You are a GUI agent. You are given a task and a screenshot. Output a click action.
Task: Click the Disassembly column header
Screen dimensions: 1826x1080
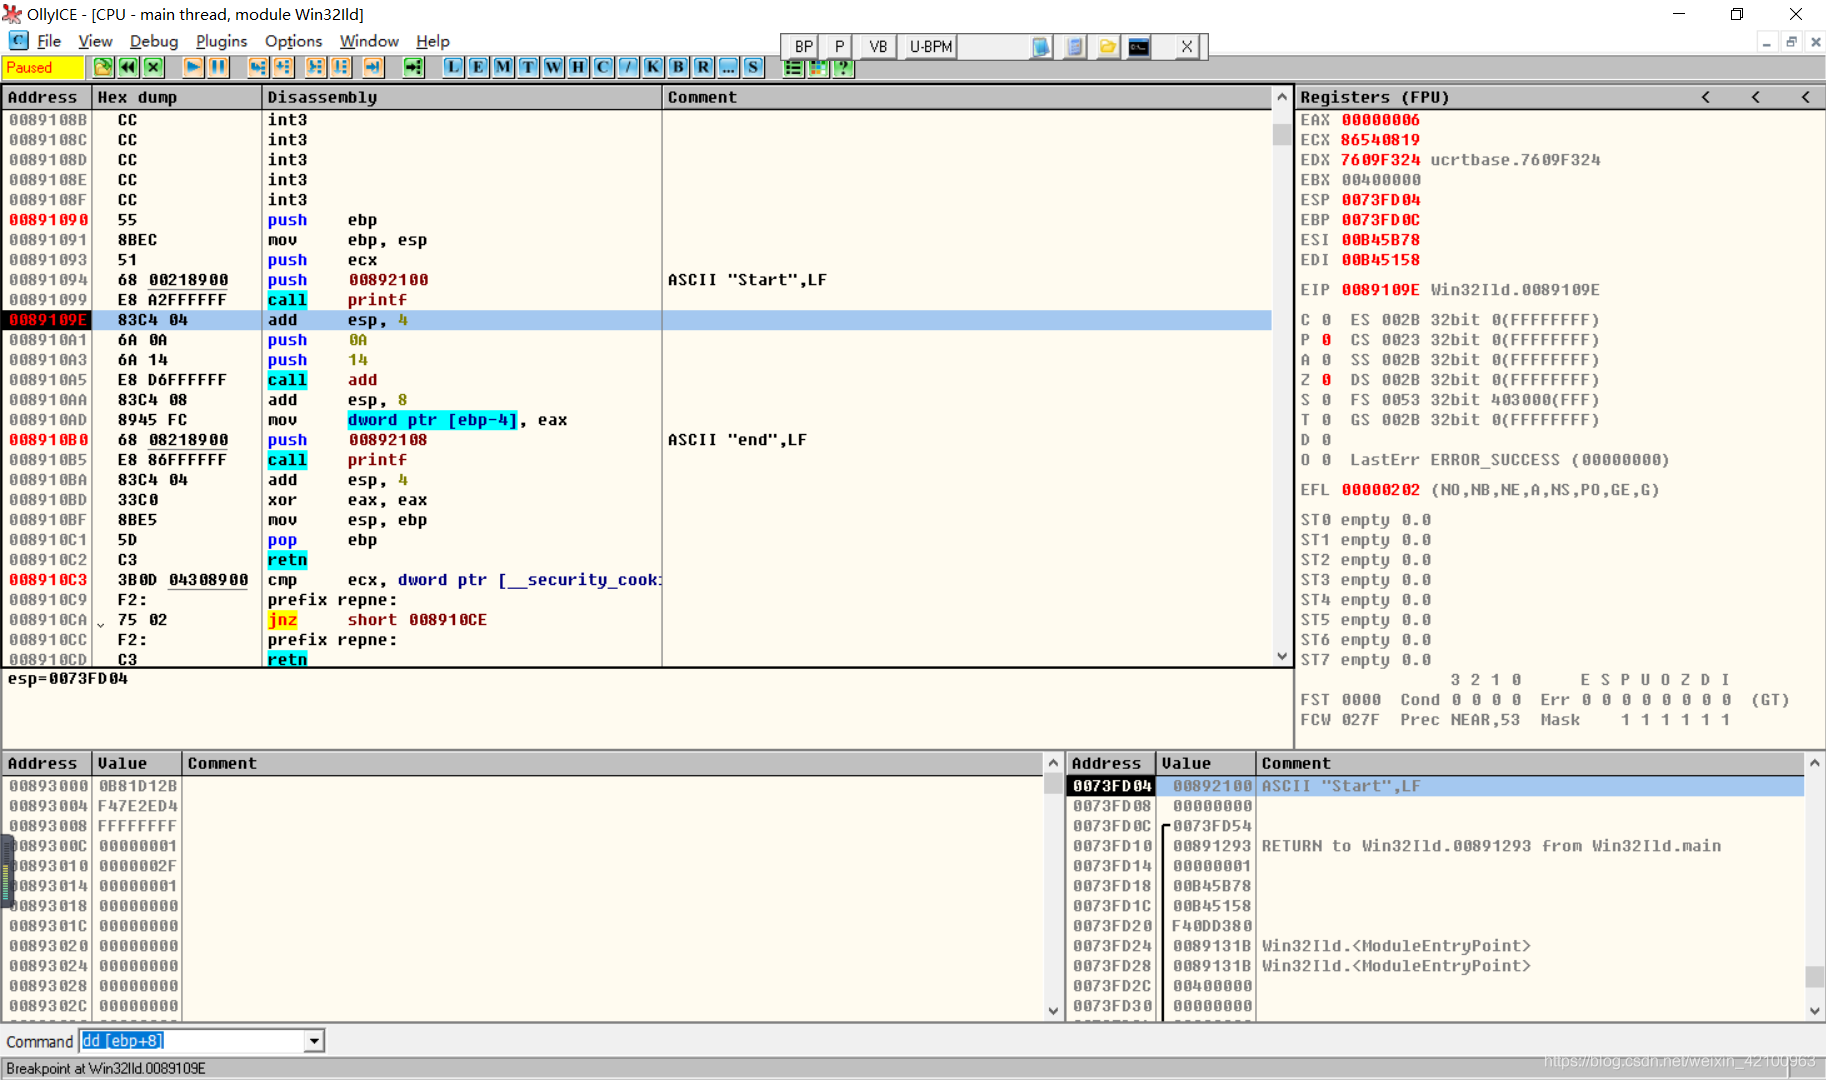[x=461, y=97]
